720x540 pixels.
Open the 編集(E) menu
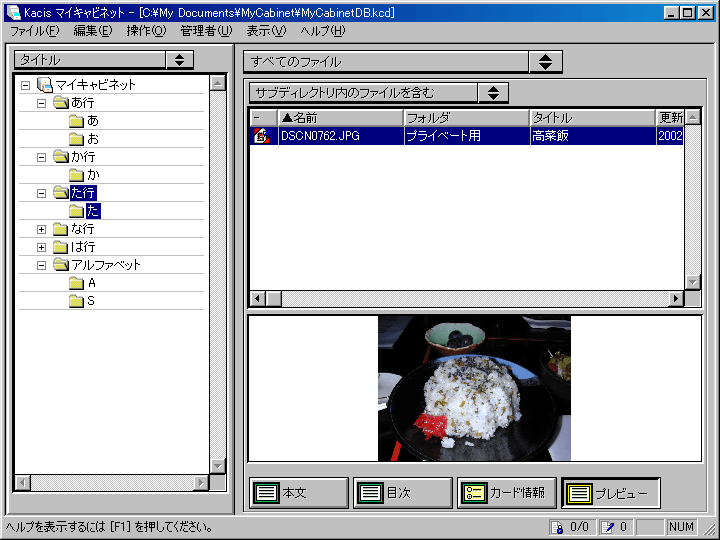click(x=93, y=31)
